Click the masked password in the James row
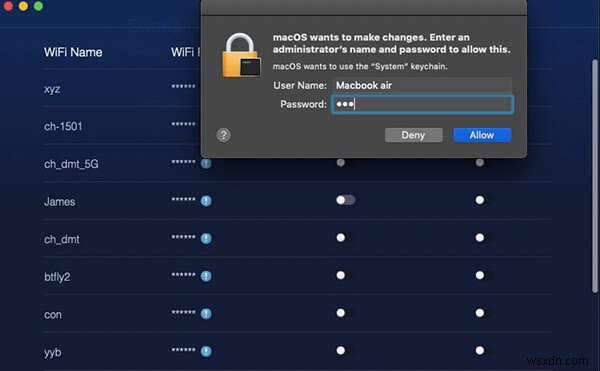The height and width of the screenshot is (371, 600). 183,200
